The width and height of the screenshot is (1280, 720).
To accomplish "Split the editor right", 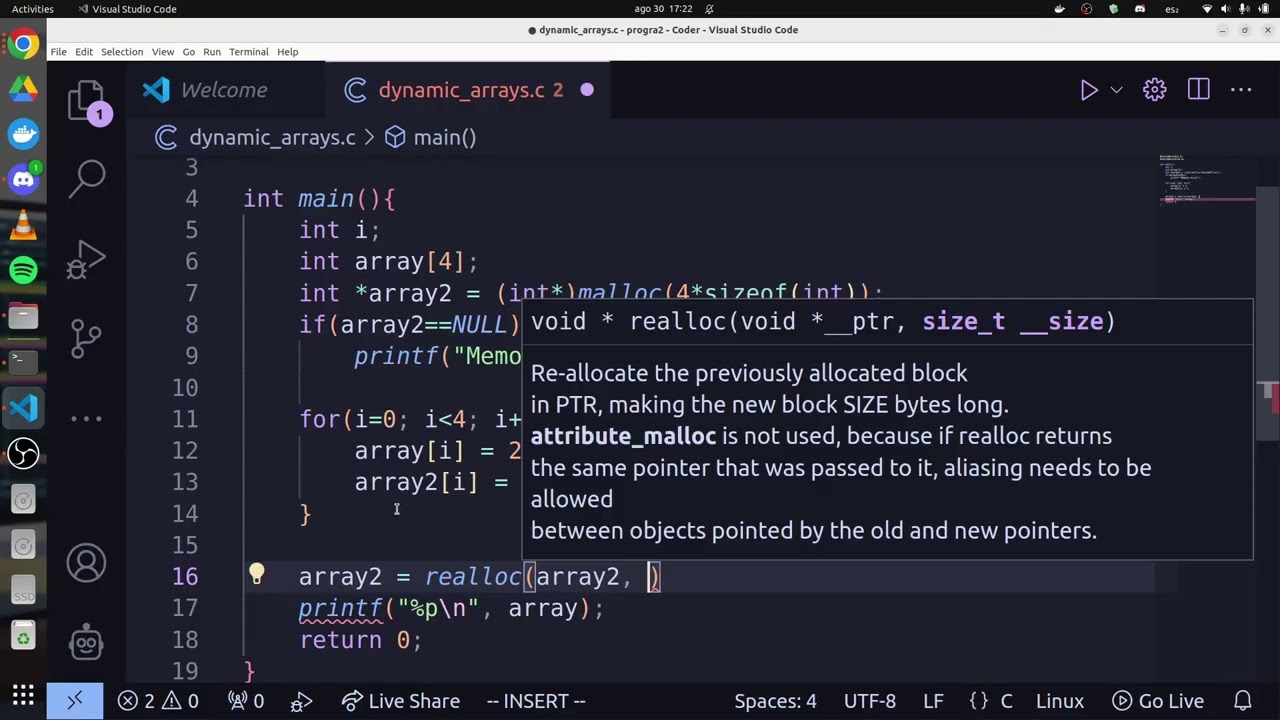I will pos(1198,90).
